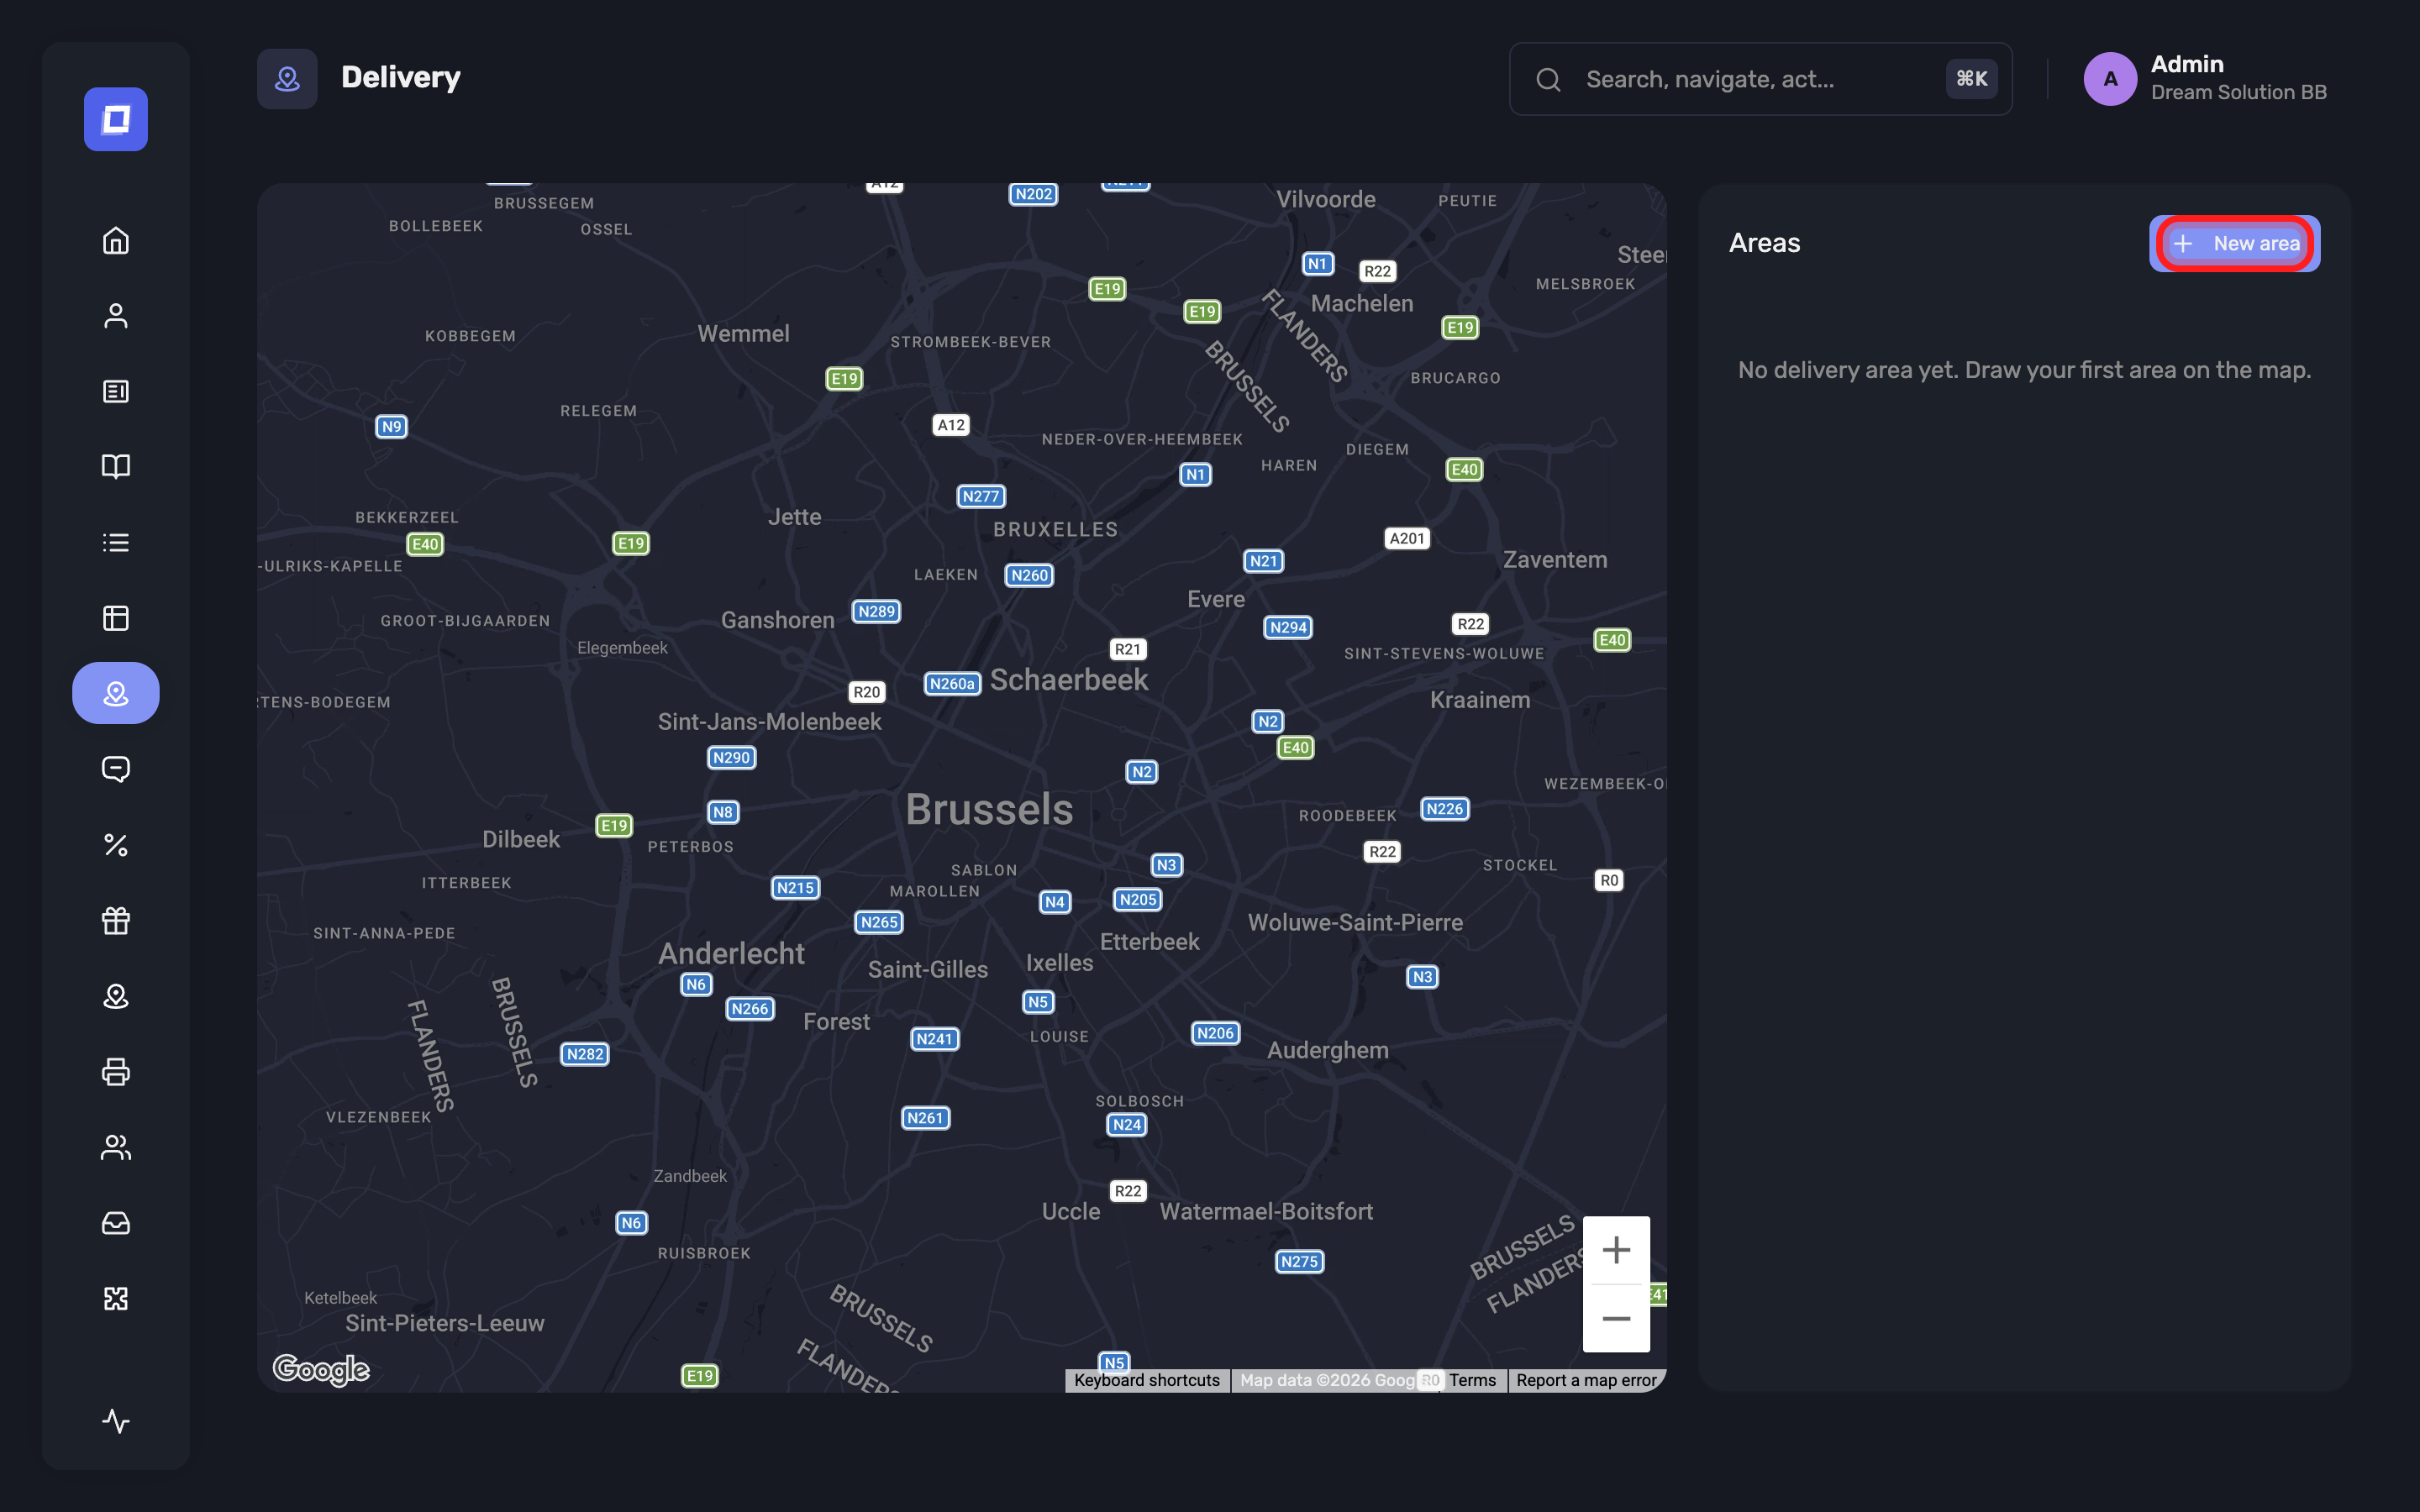Open the map Terms link
2420x1512 pixels.
1472,1380
